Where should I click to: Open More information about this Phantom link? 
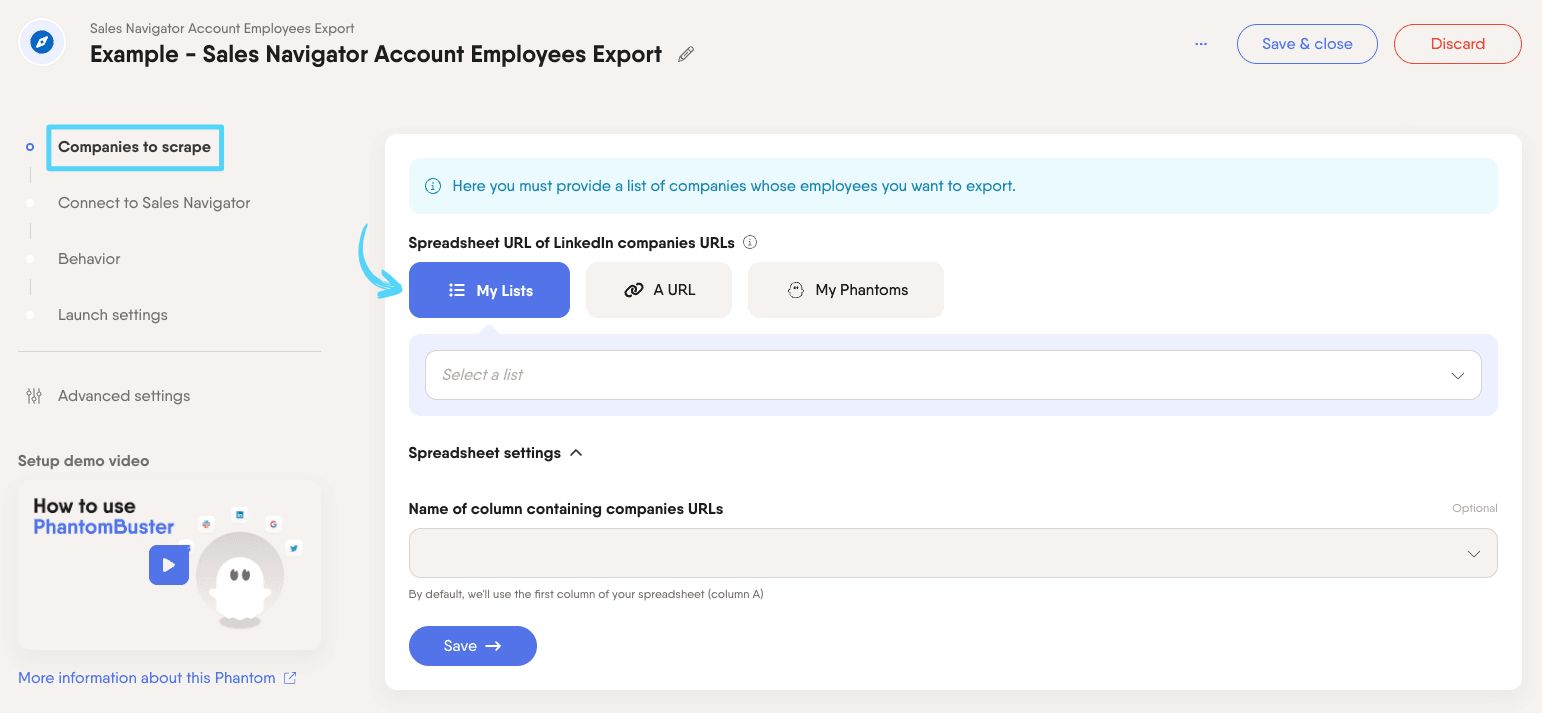coord(147,678)
